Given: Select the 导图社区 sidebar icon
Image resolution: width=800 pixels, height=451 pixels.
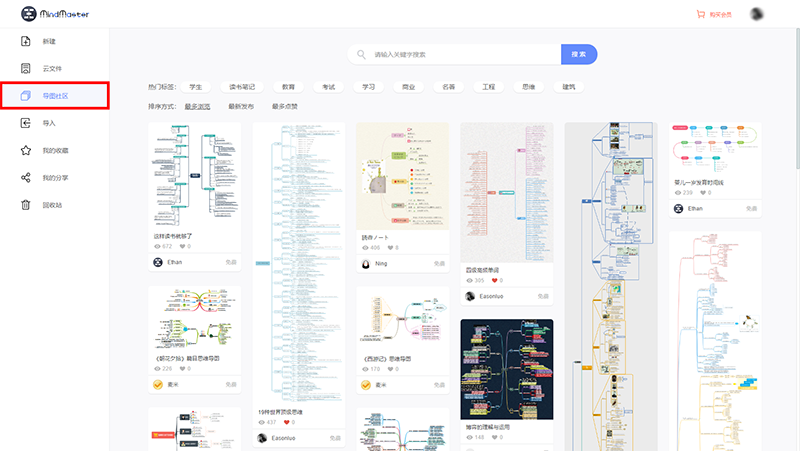Looking at the screenshot, I should [x=26, y=96].
